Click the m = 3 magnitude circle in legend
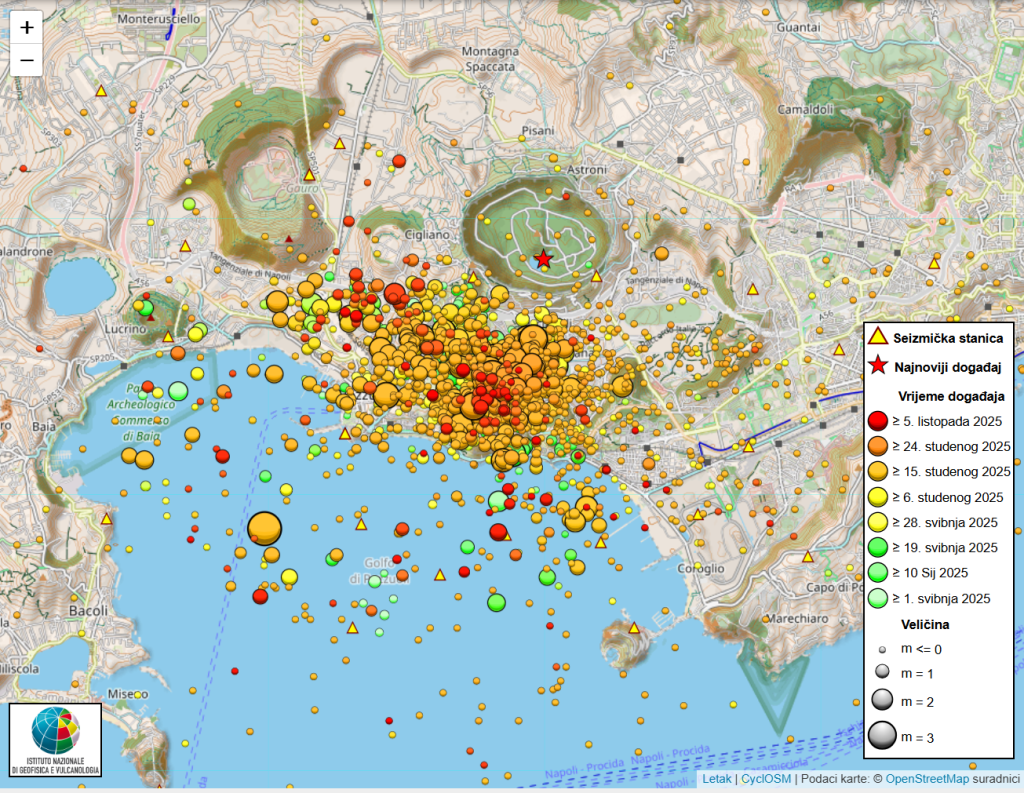 coord(881,736)
